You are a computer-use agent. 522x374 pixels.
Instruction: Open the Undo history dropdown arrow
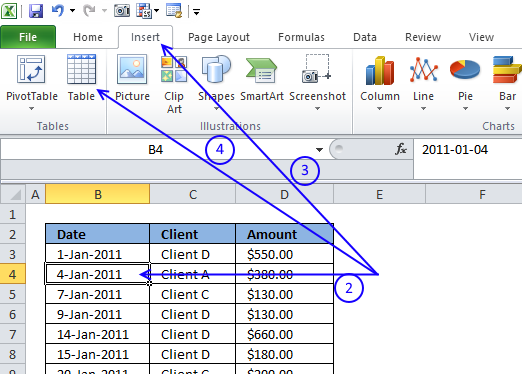click(x=72, y=11)
